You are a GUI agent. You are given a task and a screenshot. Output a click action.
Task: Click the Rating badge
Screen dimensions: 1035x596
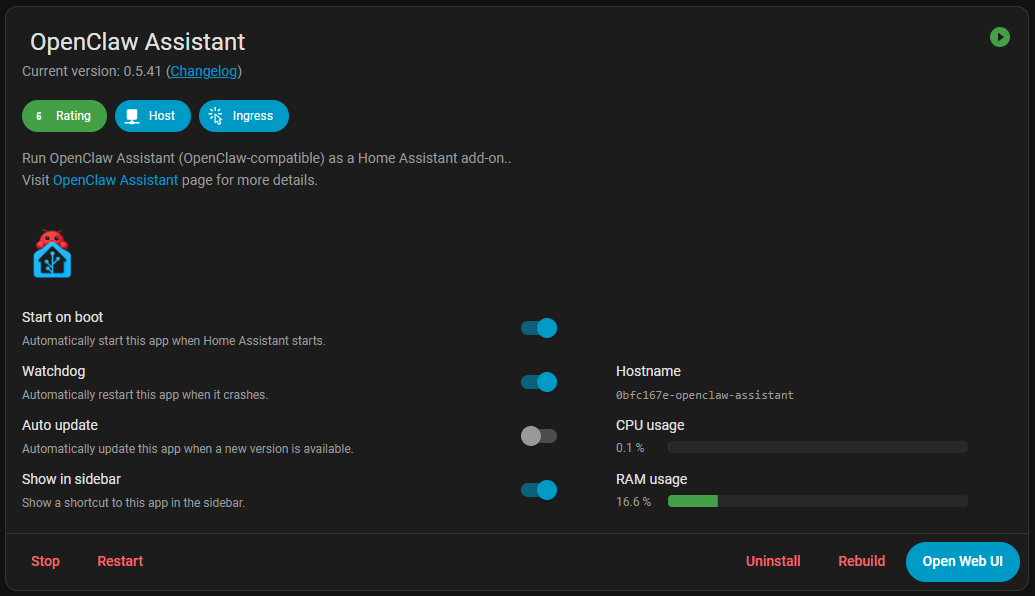(x=64, y=116)
